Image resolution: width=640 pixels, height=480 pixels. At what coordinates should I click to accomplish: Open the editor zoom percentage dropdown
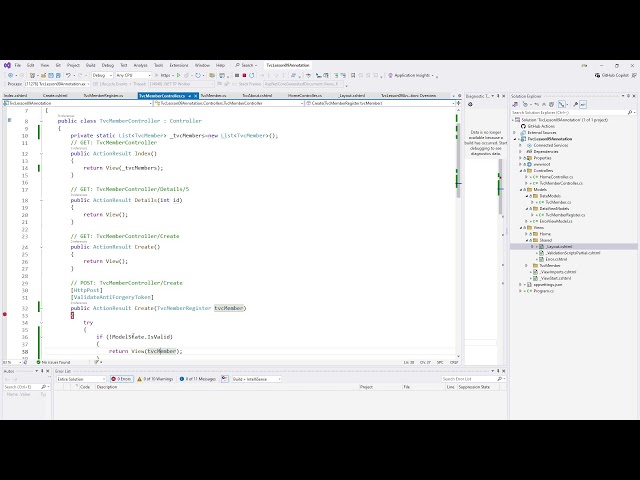pyautogui.click(x=12, y=362)
